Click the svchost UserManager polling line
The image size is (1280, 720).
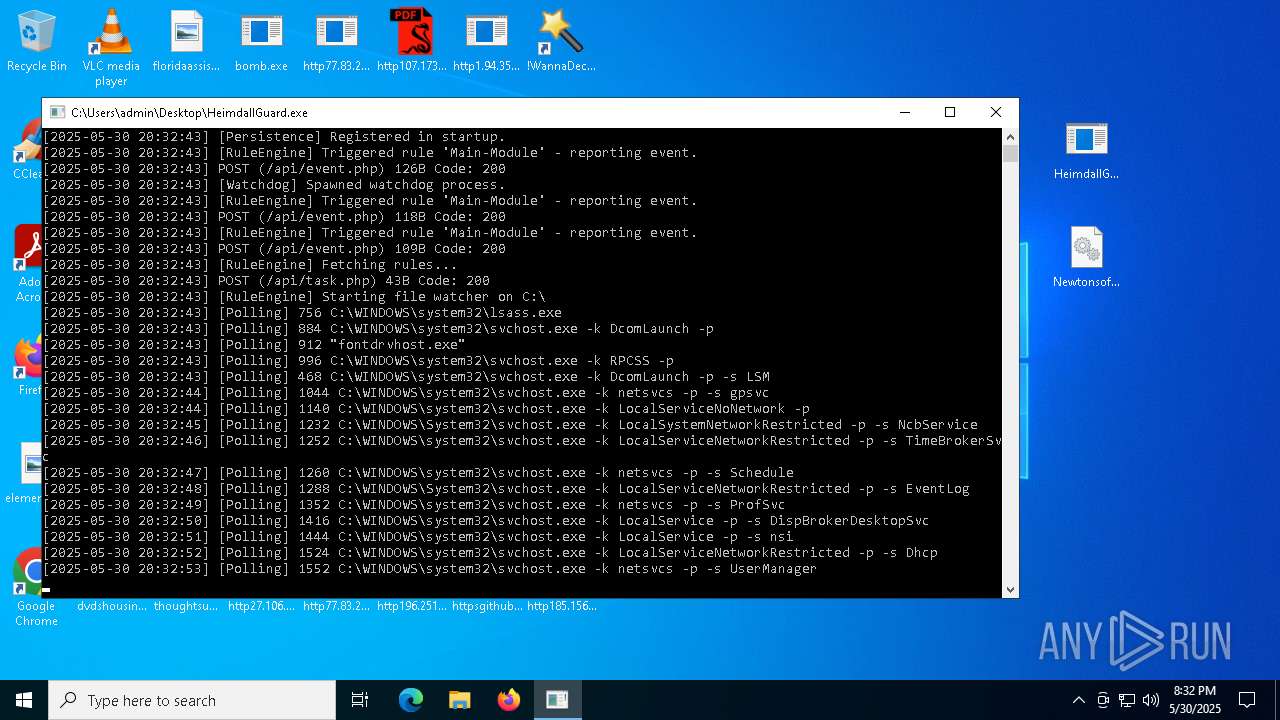tap(430, 569)
